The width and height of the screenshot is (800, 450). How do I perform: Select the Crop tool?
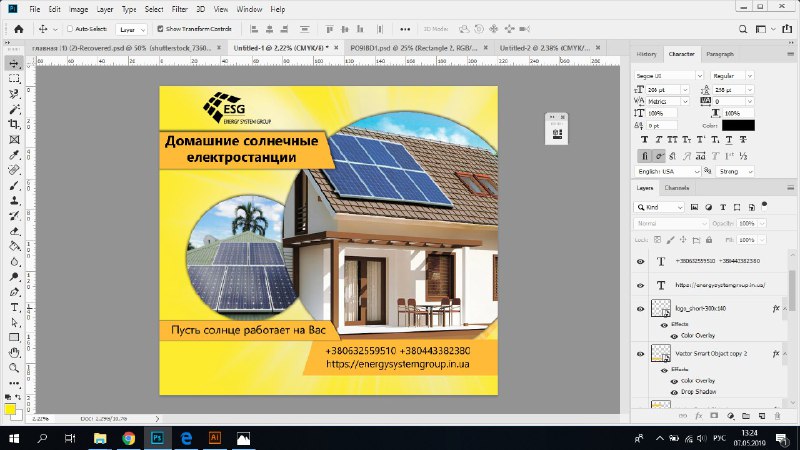click(x=14, y=124)
